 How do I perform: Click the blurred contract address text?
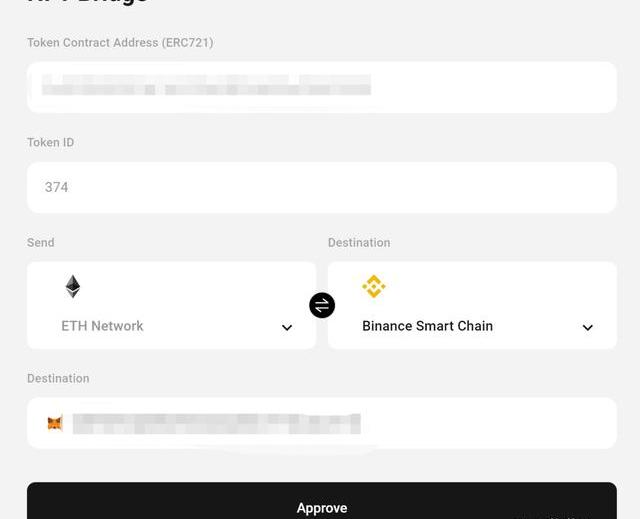pyautogui.click(x=205, y=86)
